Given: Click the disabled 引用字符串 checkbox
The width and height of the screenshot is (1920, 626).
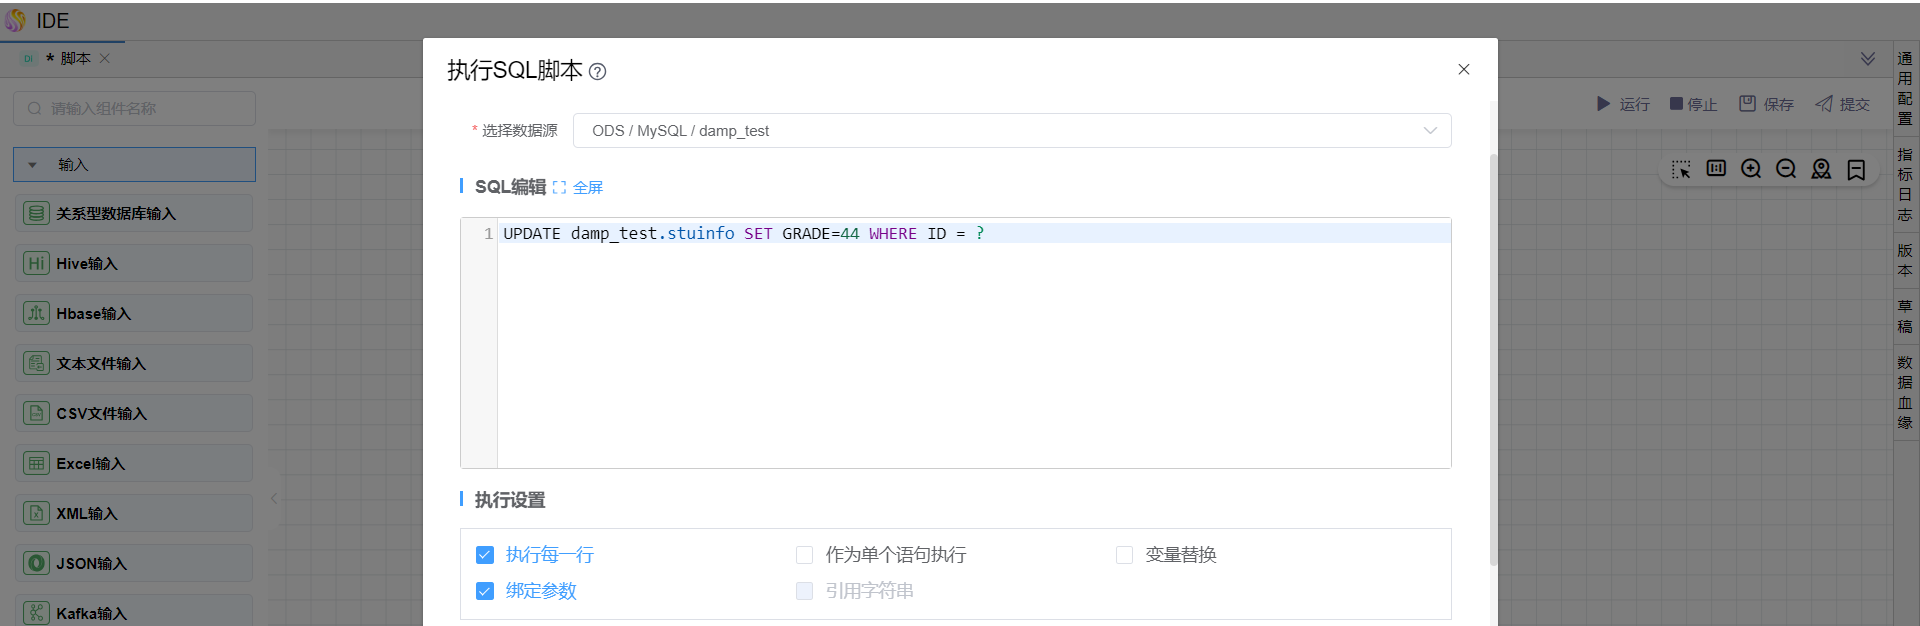Looking at the screenshot, I should pyautogui.click(x=804, y=591).
